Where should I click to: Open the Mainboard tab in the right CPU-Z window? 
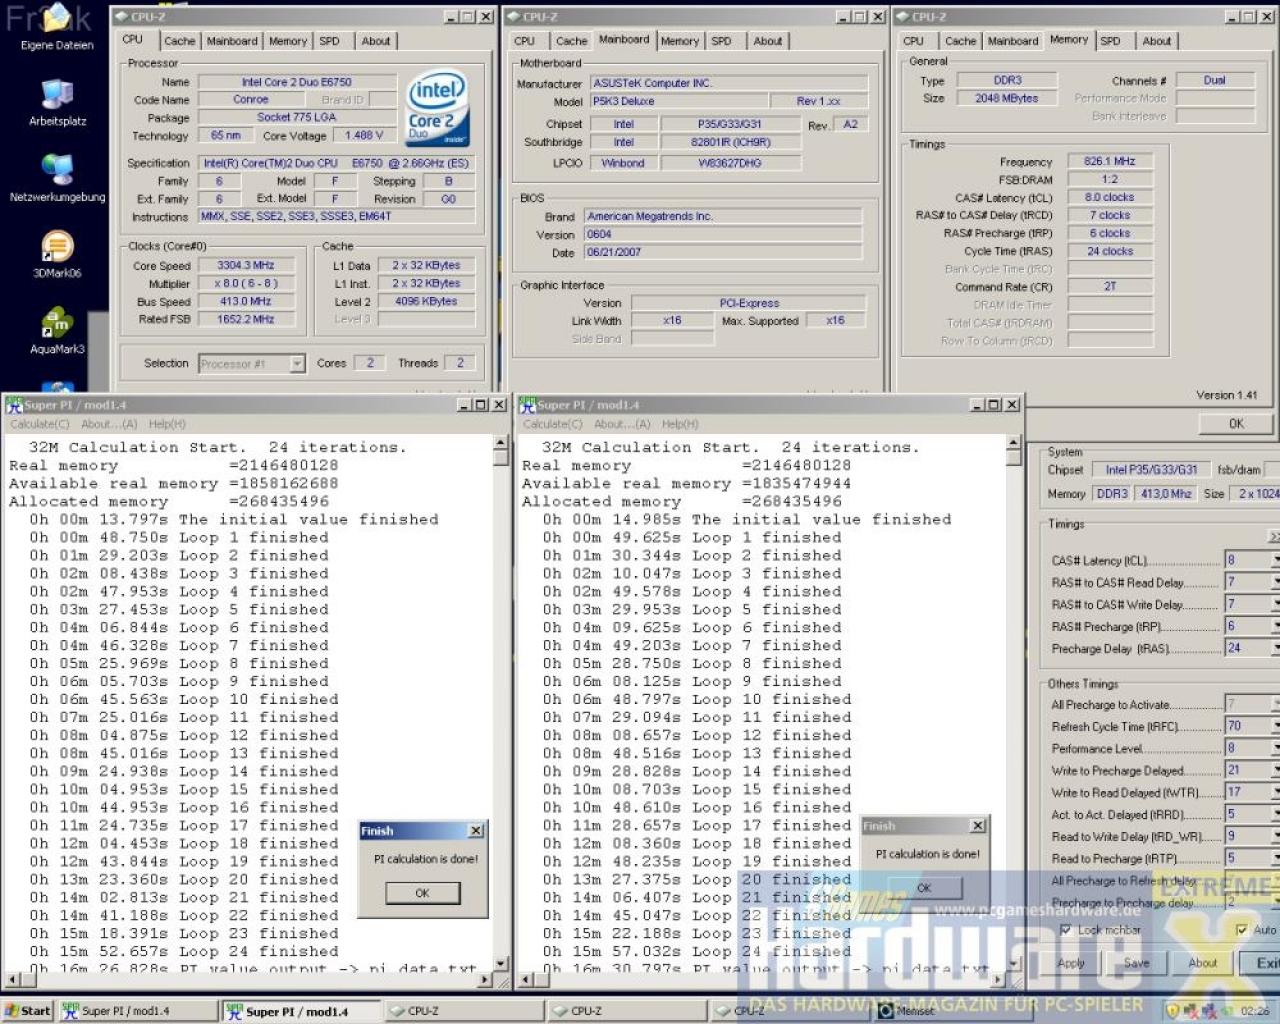(1013, 41)
